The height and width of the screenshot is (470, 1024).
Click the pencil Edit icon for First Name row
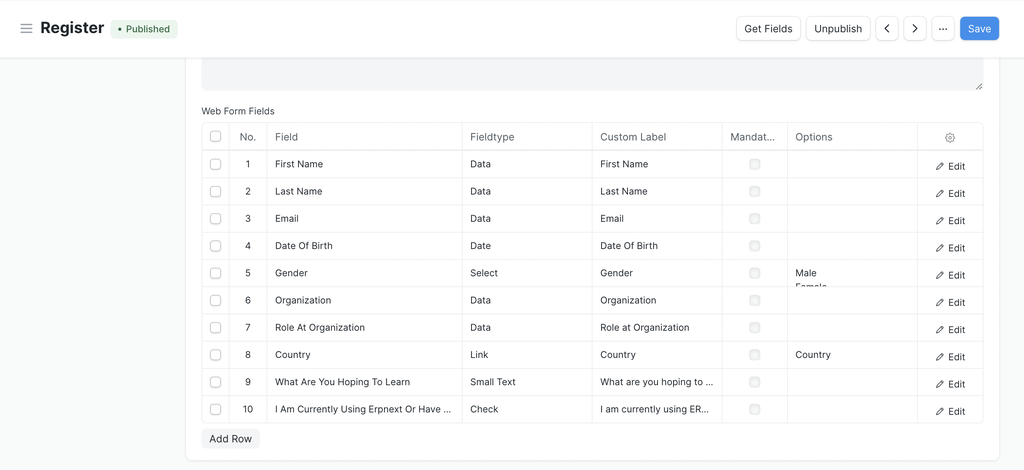940,166
